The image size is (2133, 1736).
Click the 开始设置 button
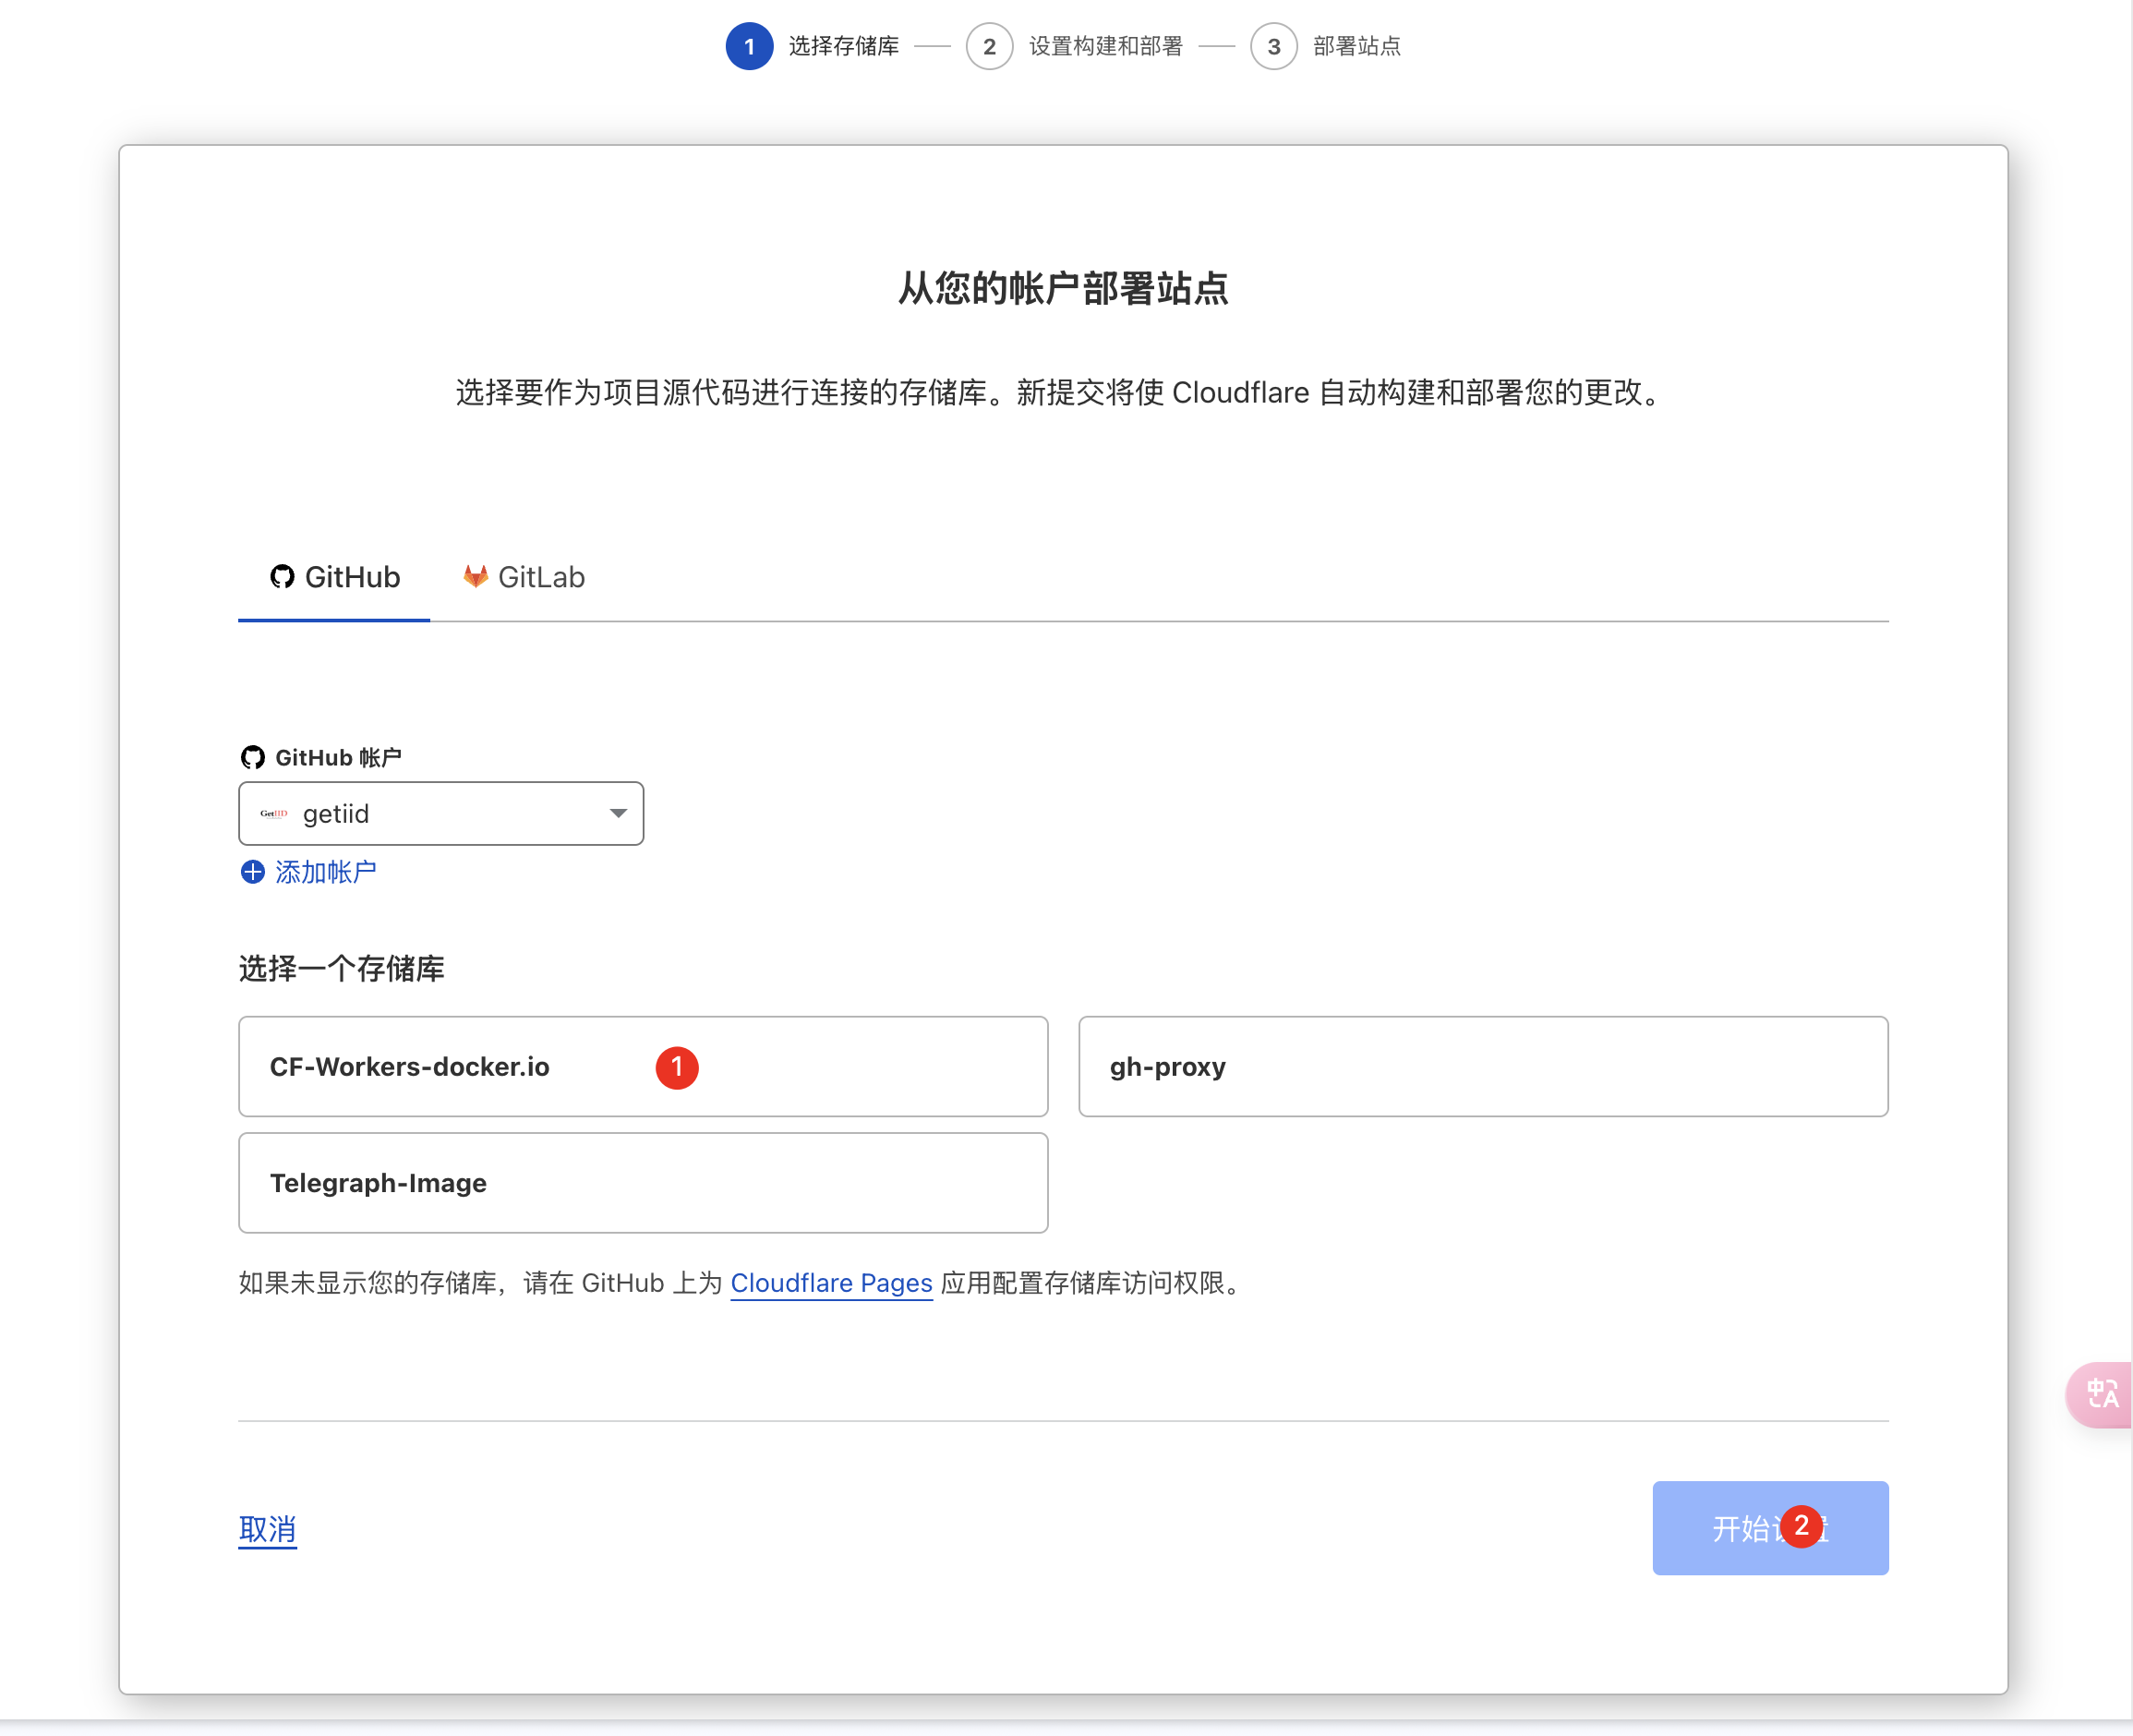click(x=1770, y=1528)
